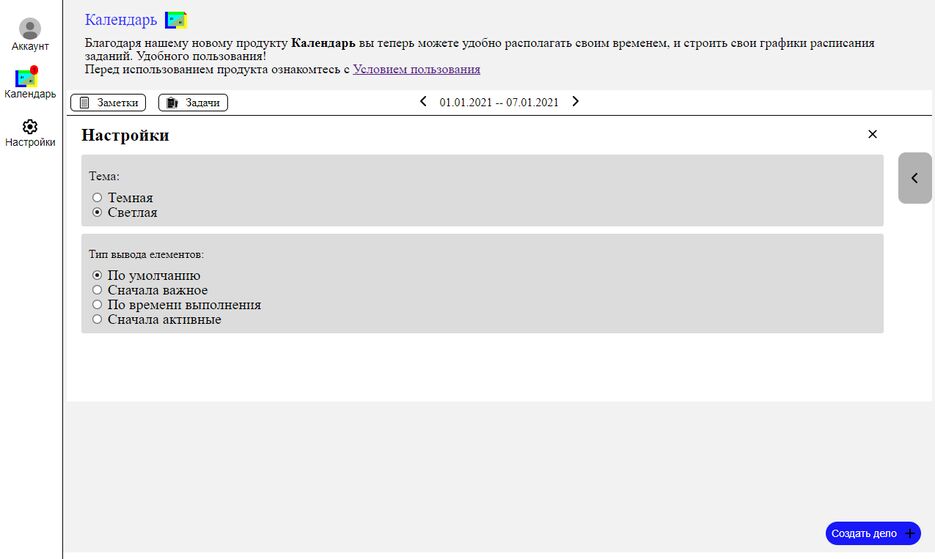Screen dimensions: 935x559
Task: Go to previous week with left arrow
Action: tap(423, 101)
